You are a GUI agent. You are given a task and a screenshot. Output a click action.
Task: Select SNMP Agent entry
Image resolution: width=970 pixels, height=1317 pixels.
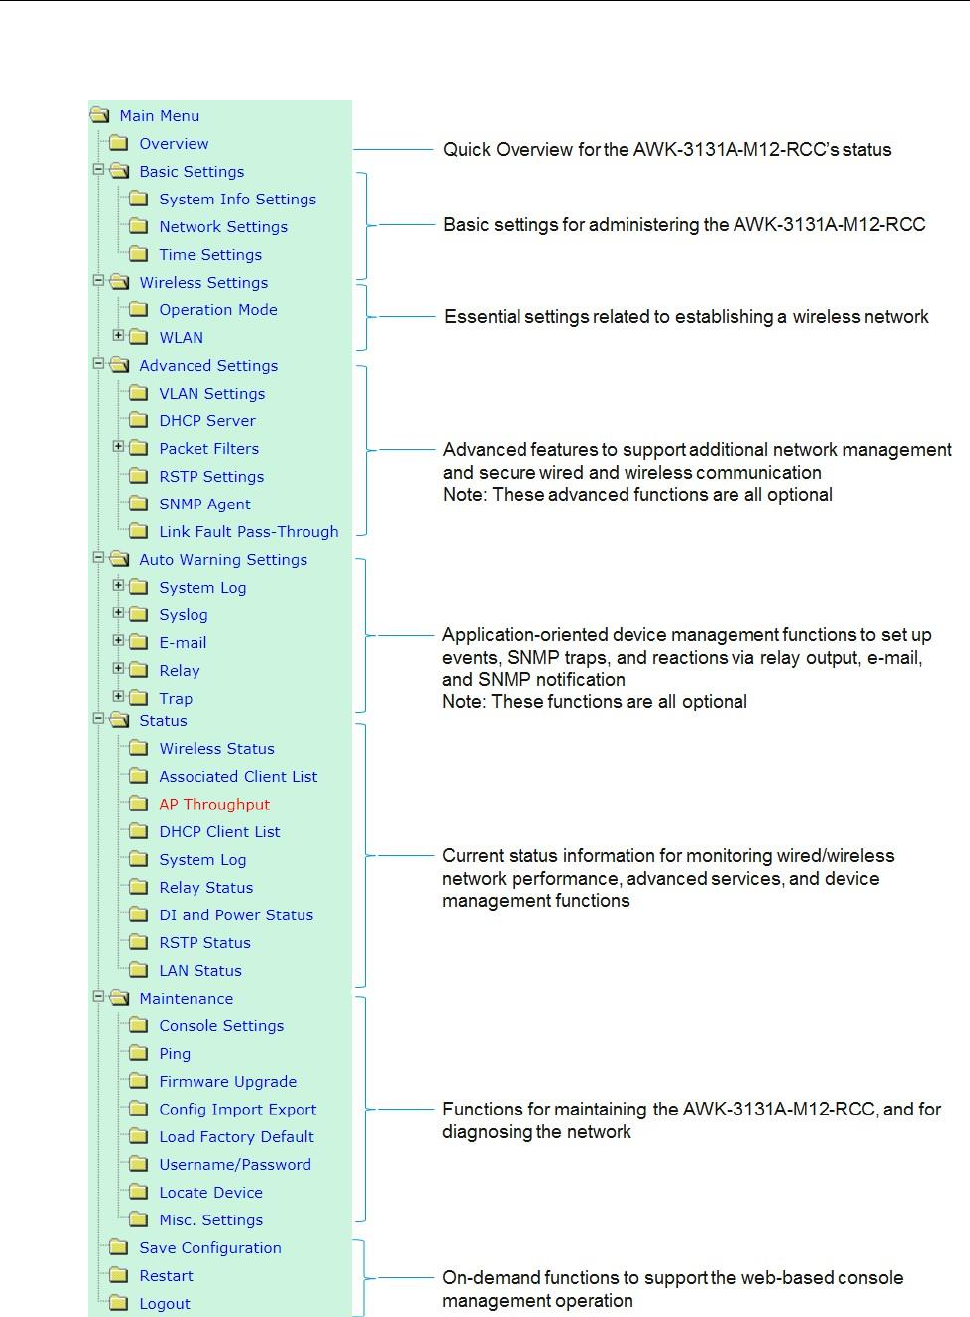click(x=205, y=504)
